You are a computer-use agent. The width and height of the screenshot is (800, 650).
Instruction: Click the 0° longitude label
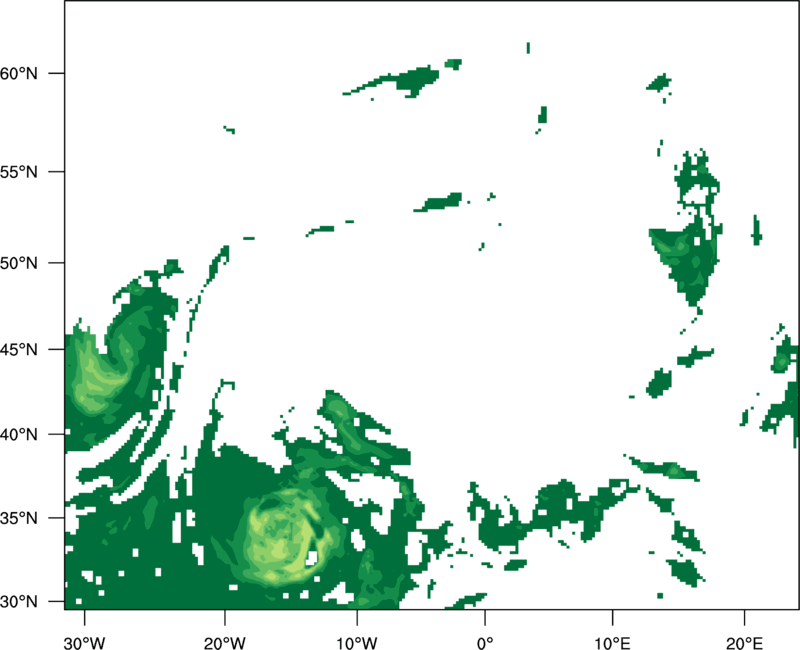coord(485,643)
